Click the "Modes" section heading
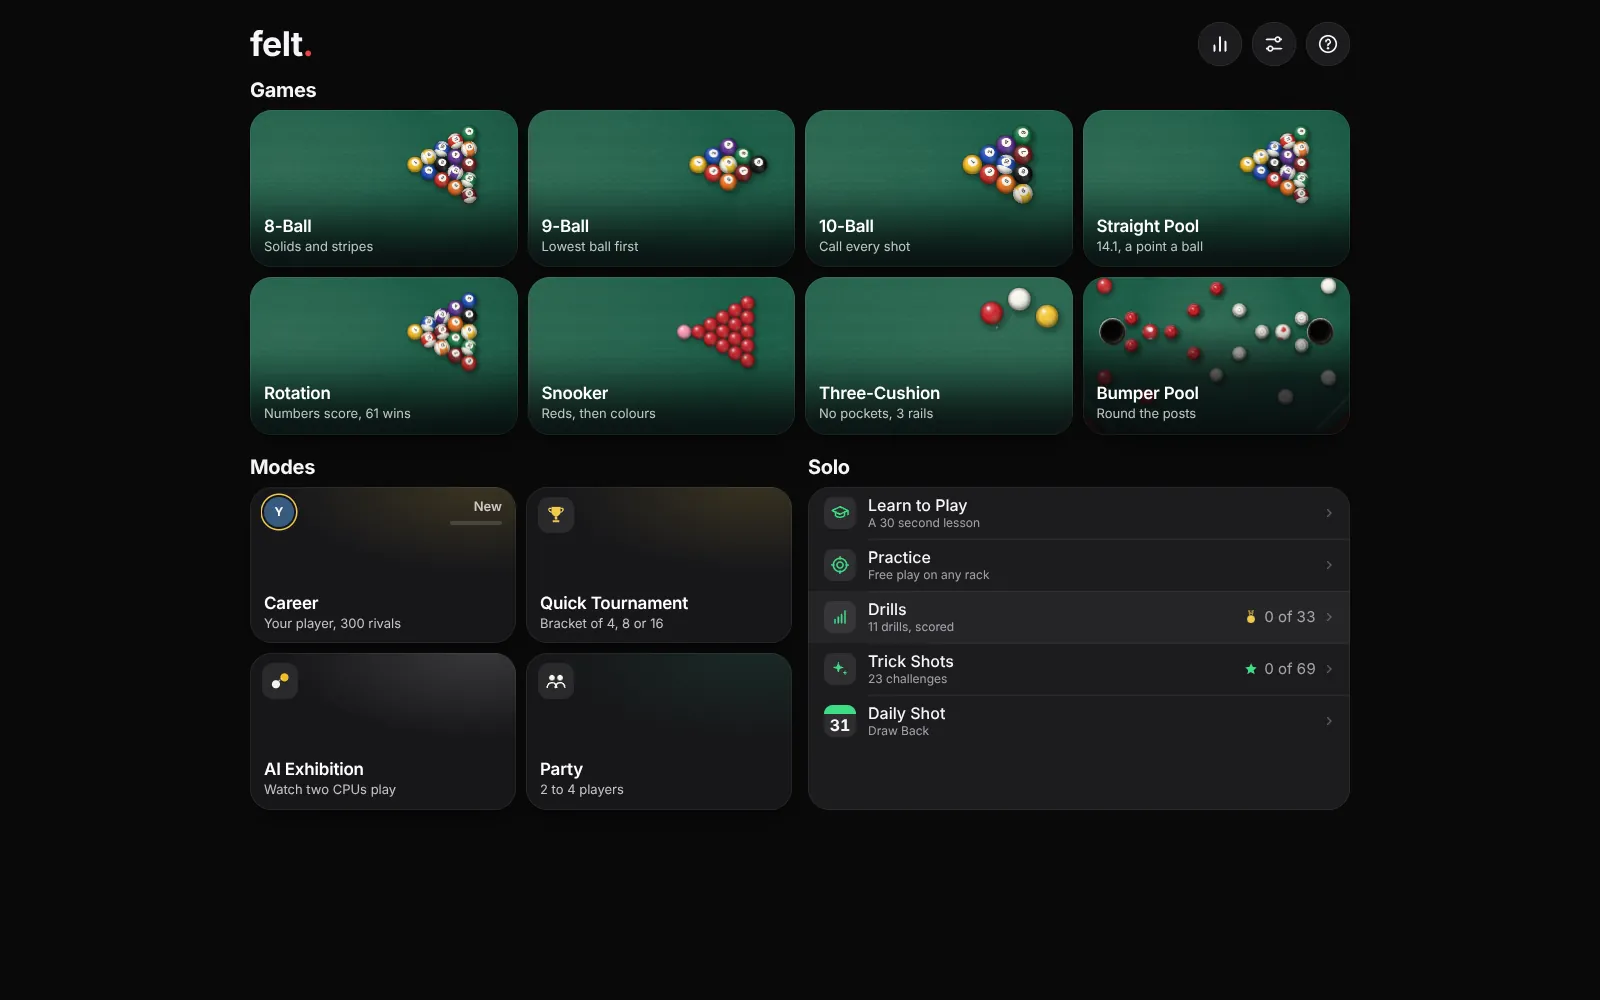The height and width of the screenshot is (1000, 1600). point(282,467)
